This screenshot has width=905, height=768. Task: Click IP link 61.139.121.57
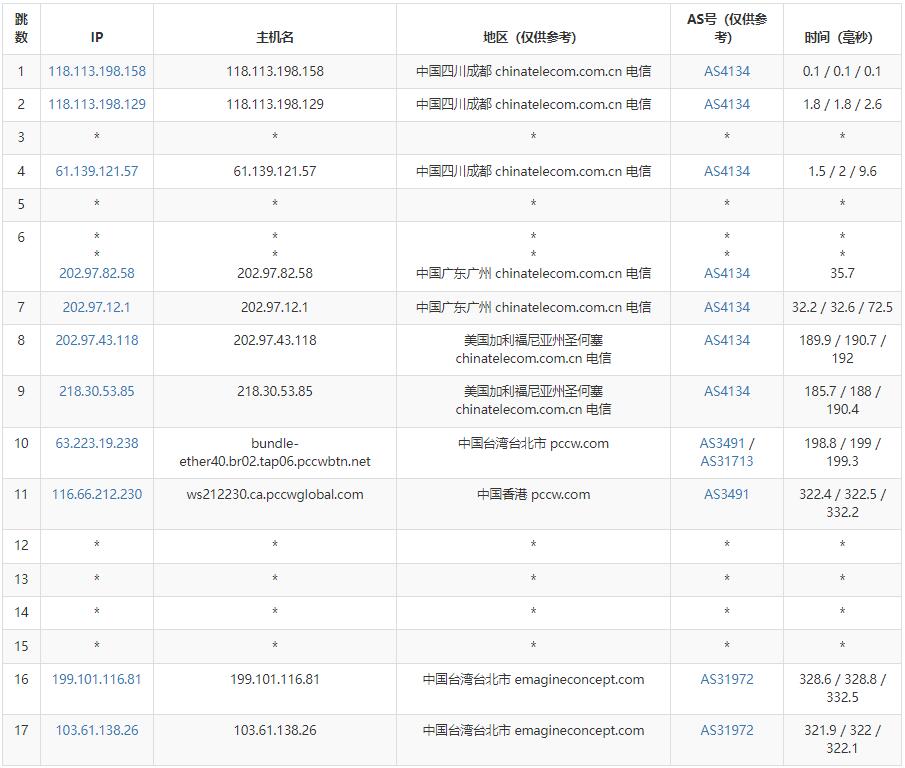[97, 171]
